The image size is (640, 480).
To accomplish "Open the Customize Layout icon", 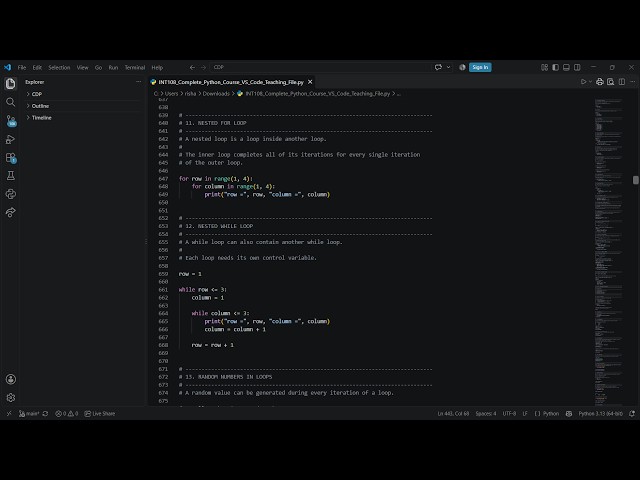I will [544, 67].
